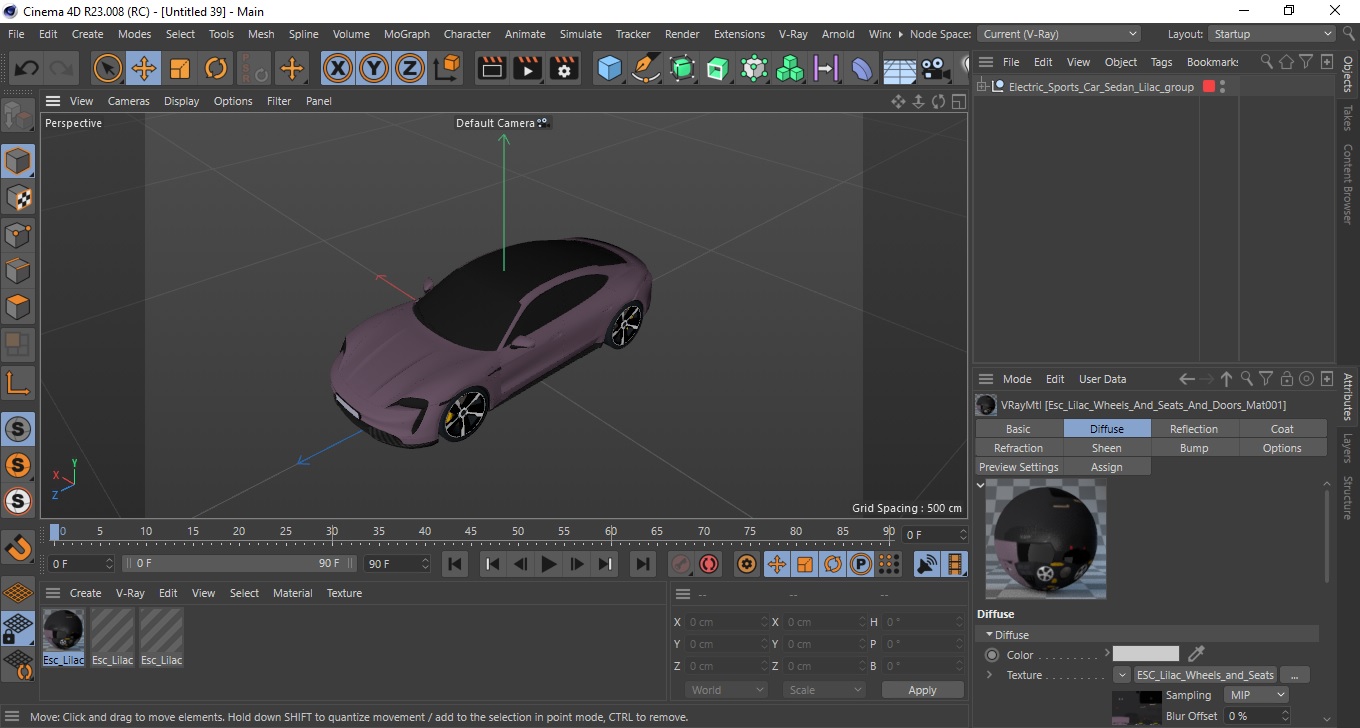Select the Scale tool

[x=180, y=69]
